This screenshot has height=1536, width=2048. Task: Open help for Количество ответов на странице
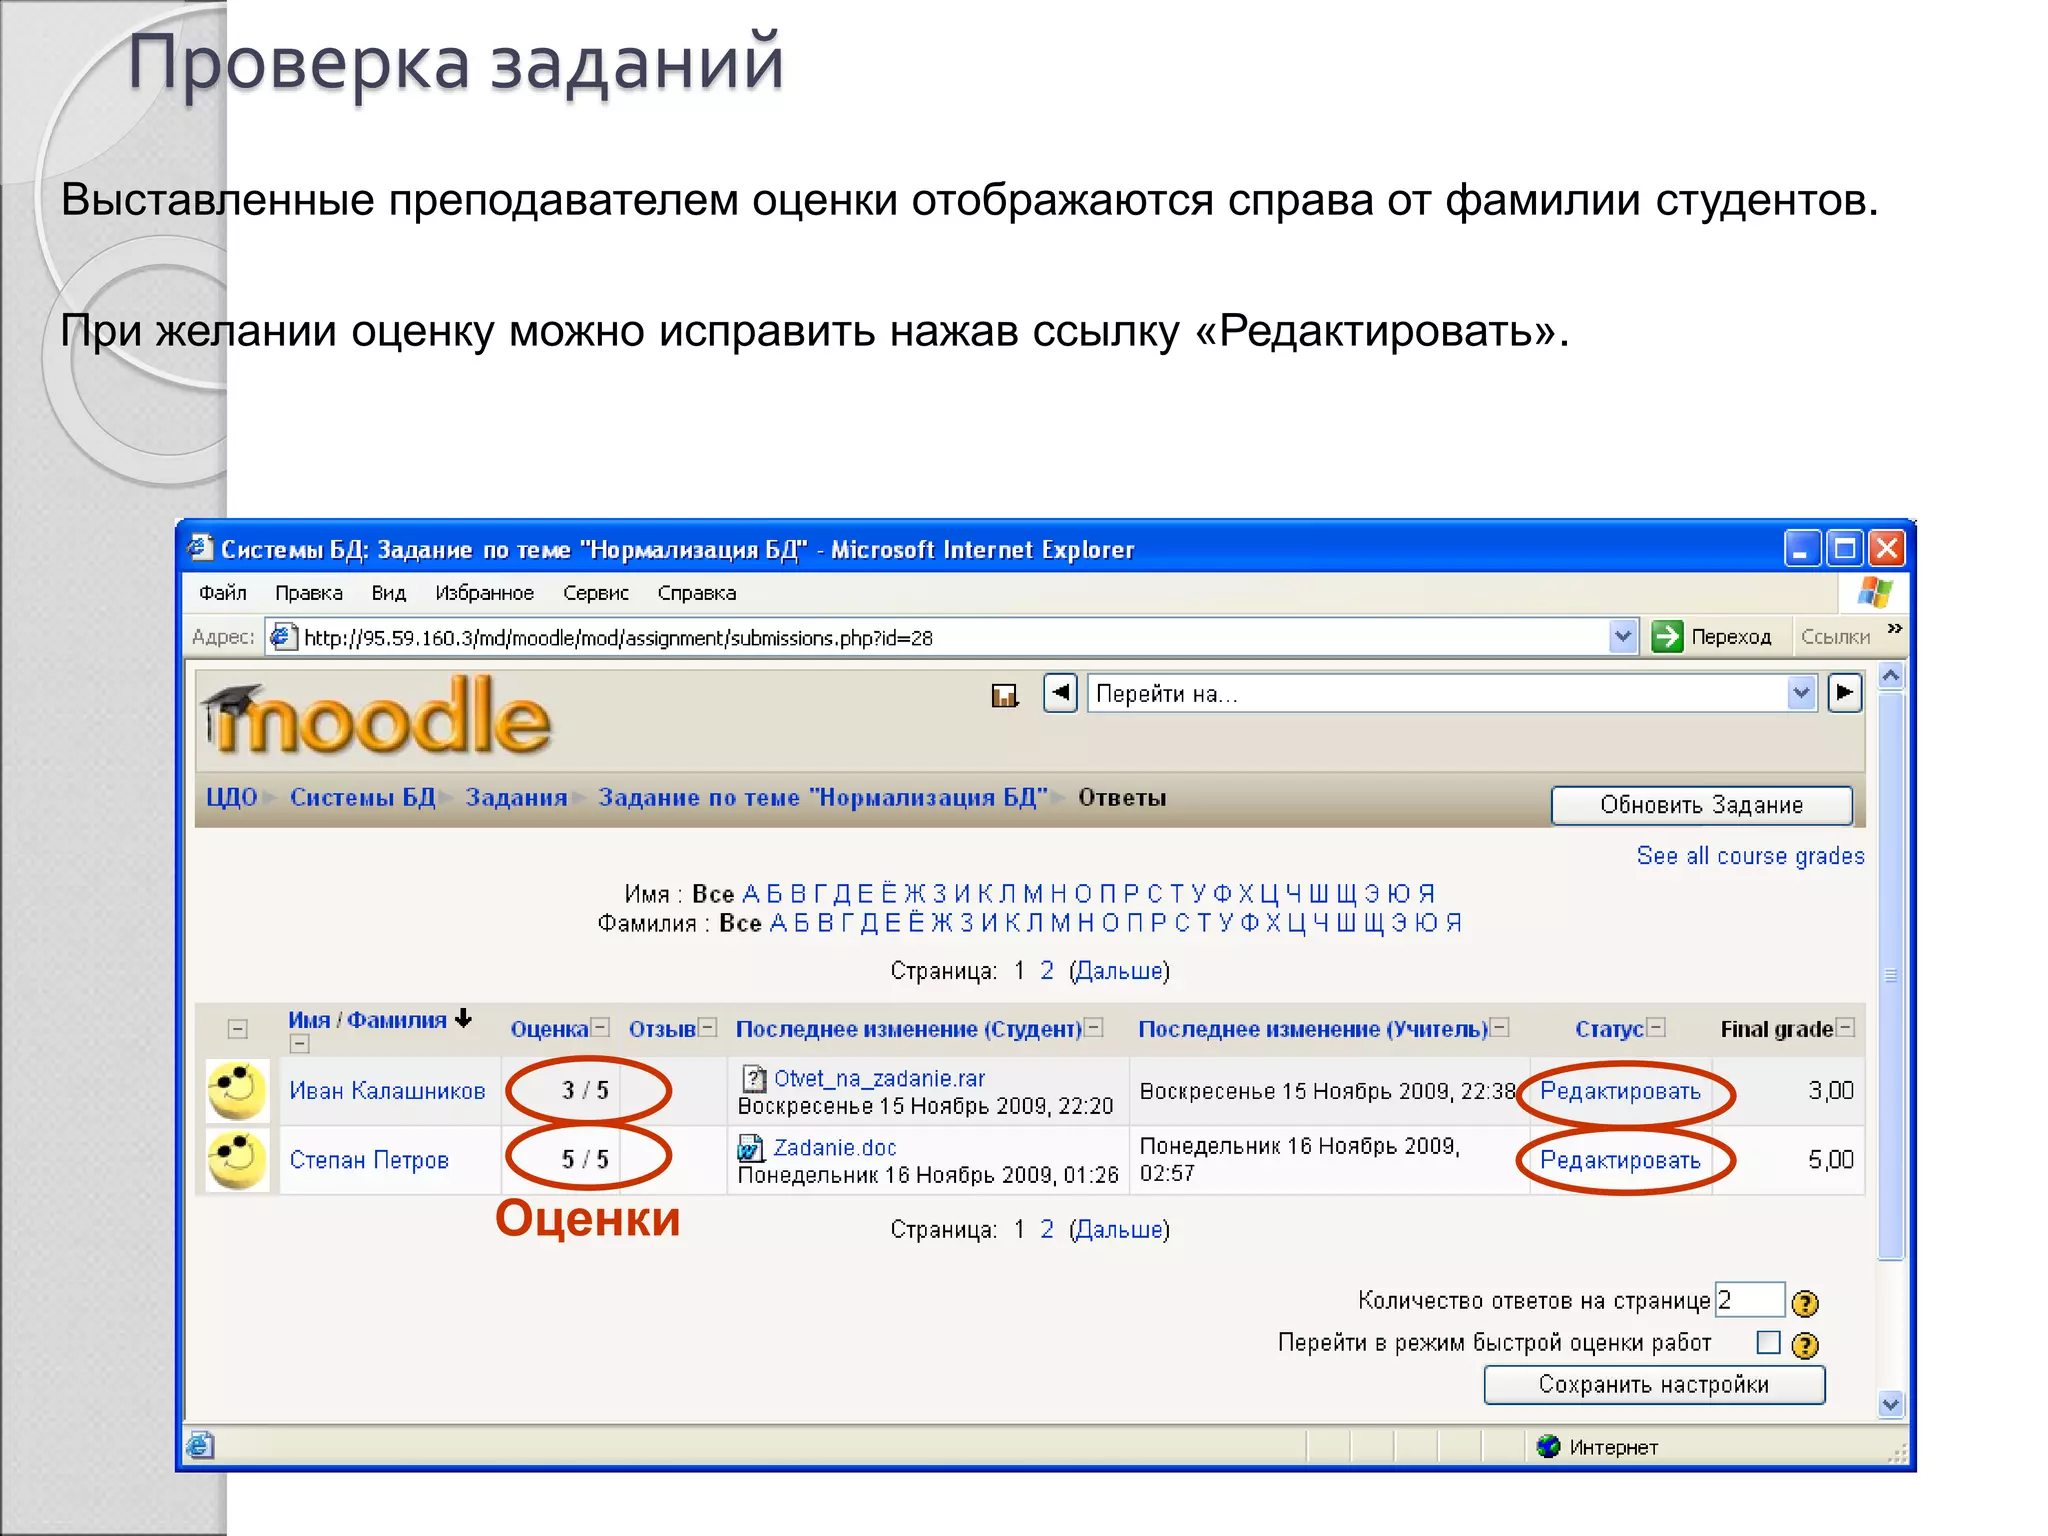[x=1805, y=1303]
